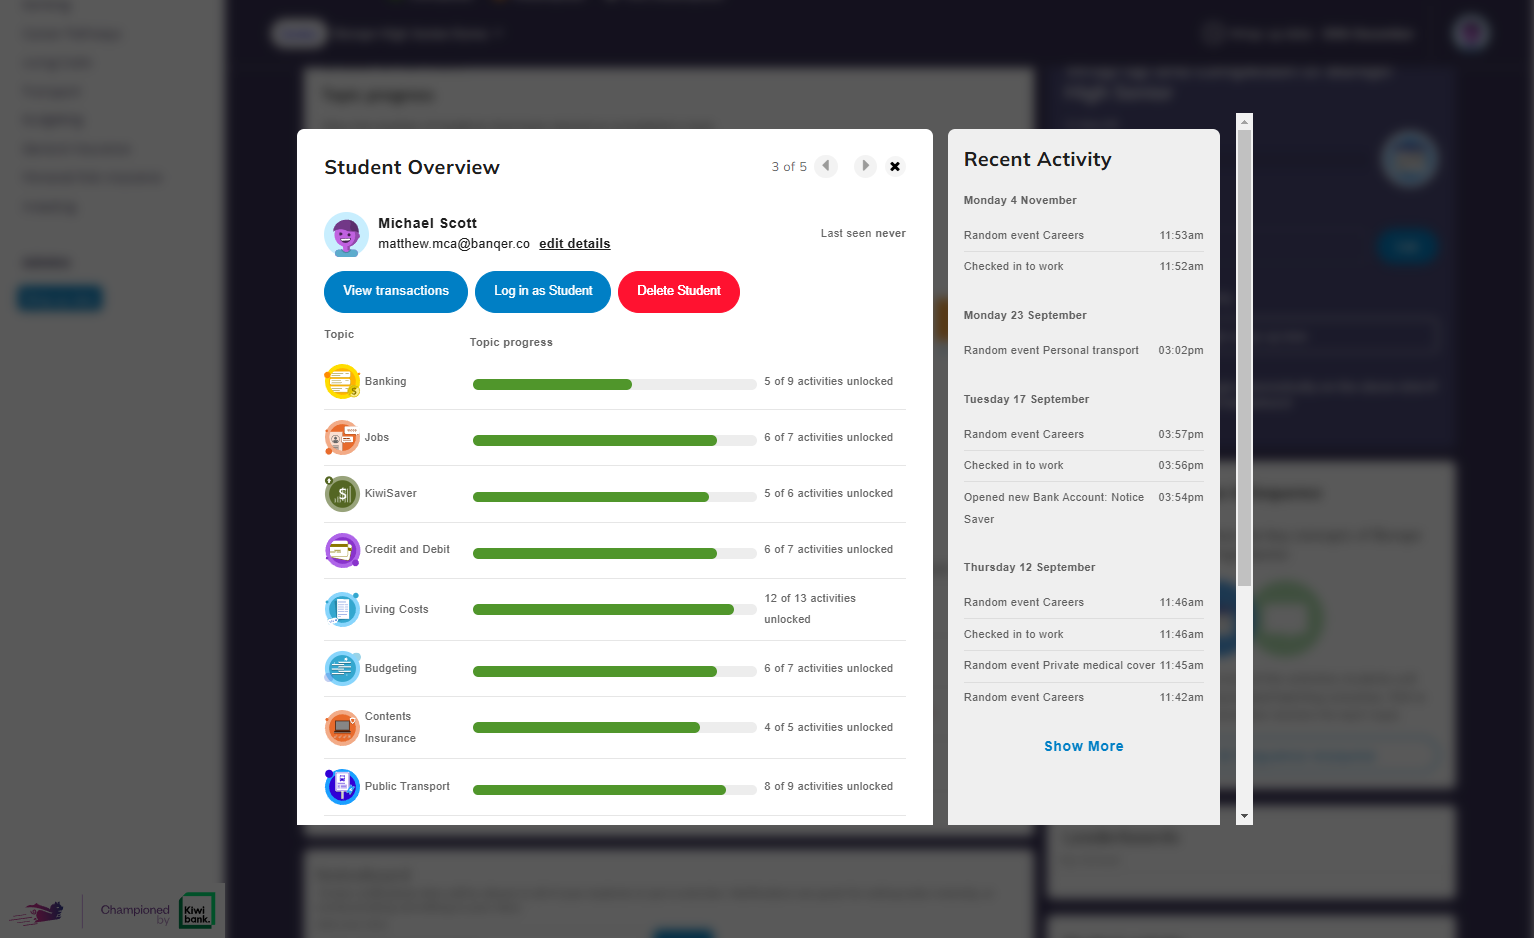Image resolution: width=1534 pixels, height=938 pixels.
Task: Click the Recent Activity scrollbar thumb
Action: (x=1244, y=358)
